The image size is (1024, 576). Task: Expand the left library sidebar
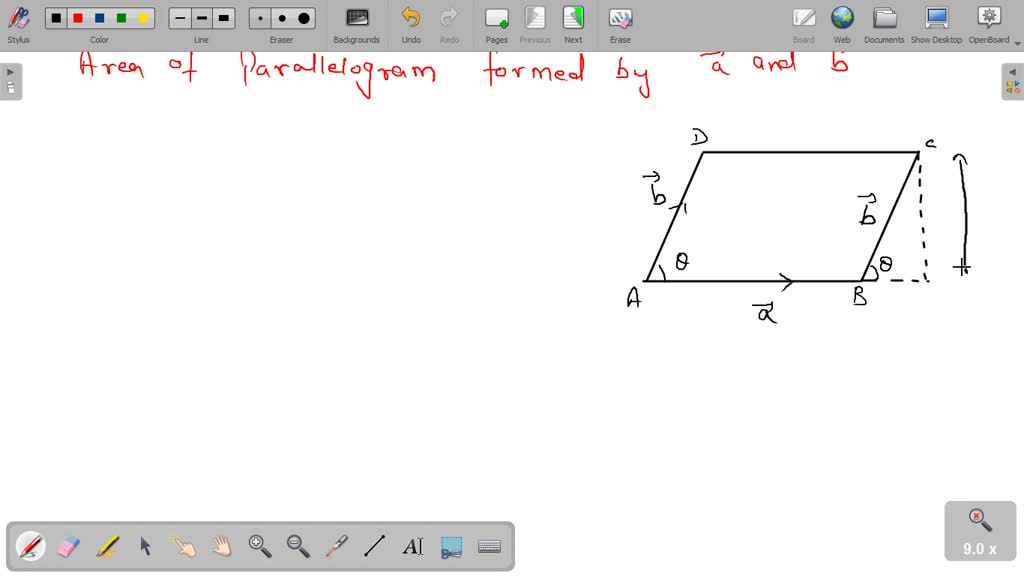[x=10, y=70]
